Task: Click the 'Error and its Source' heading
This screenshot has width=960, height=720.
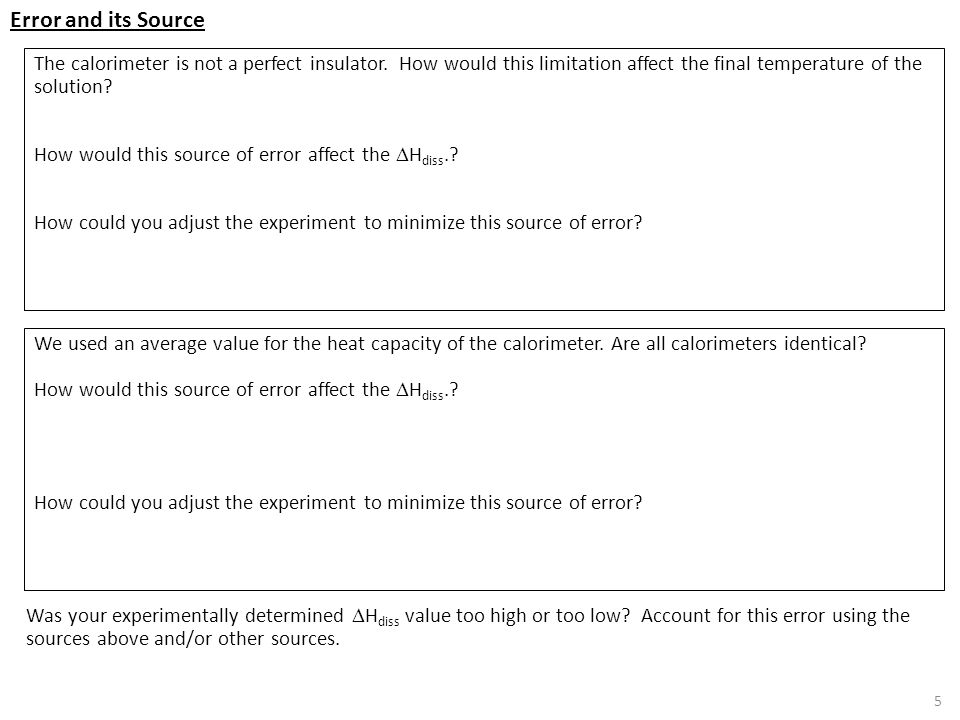Action: click(x=107, y=20)
